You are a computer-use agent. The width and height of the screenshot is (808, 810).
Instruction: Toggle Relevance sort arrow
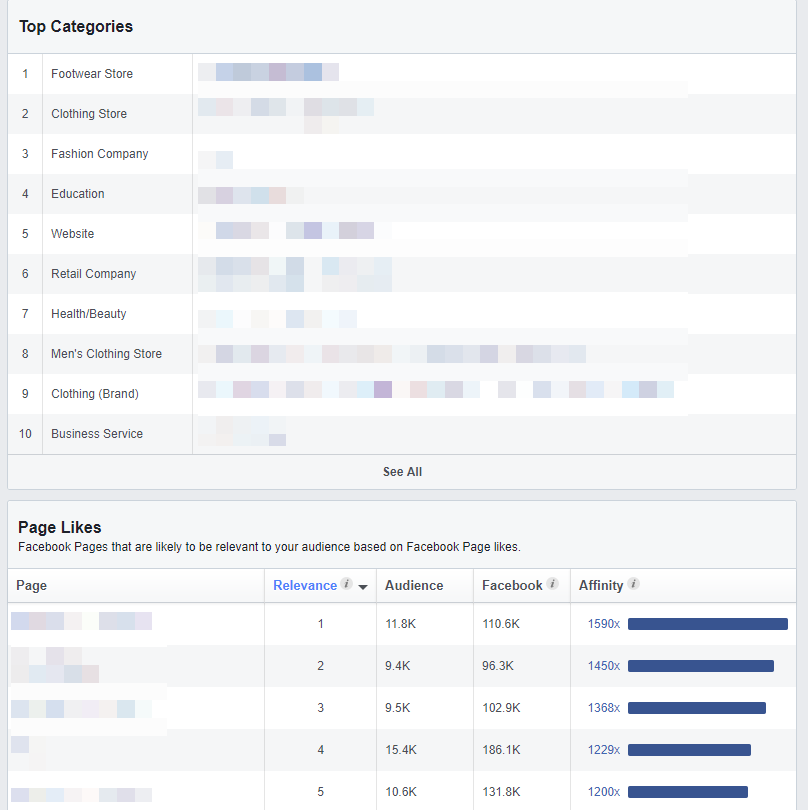click(x=362, y=587)
